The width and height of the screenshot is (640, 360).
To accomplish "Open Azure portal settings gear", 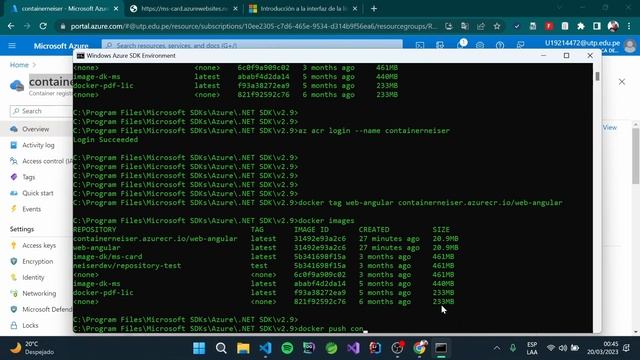I will (x=480, y=45).
